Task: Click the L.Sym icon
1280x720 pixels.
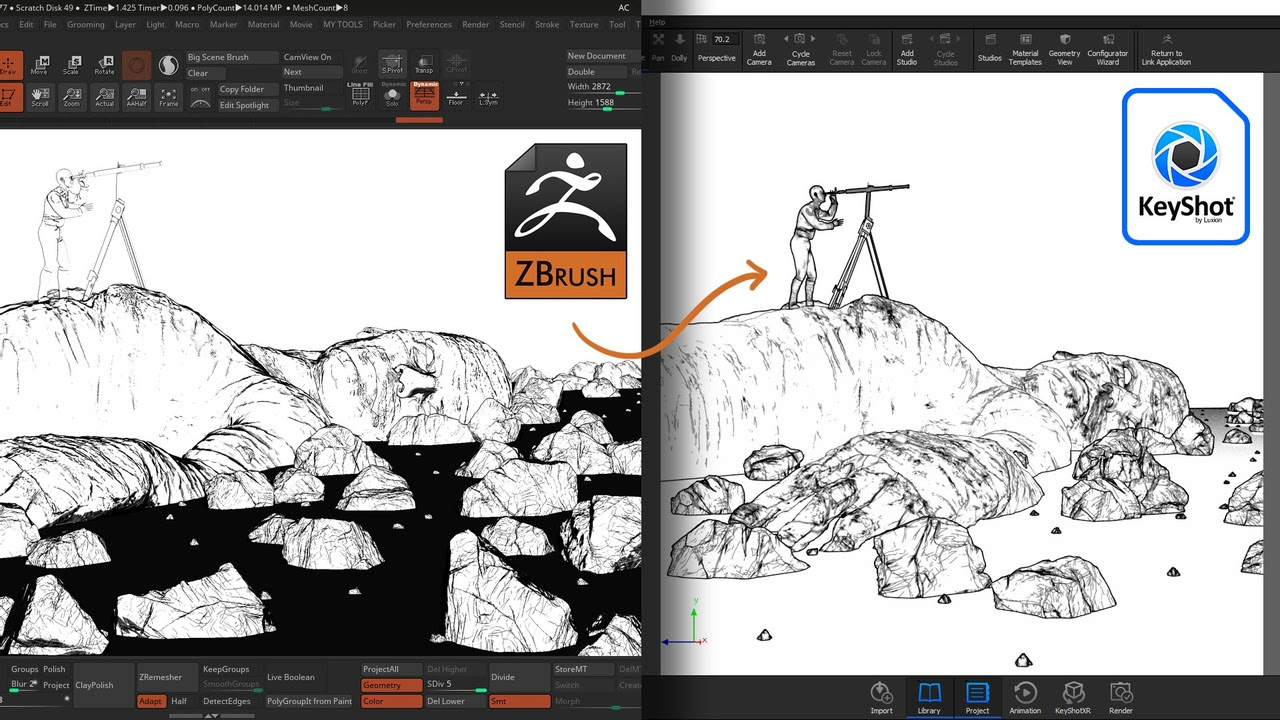Action: coord(488,95)
